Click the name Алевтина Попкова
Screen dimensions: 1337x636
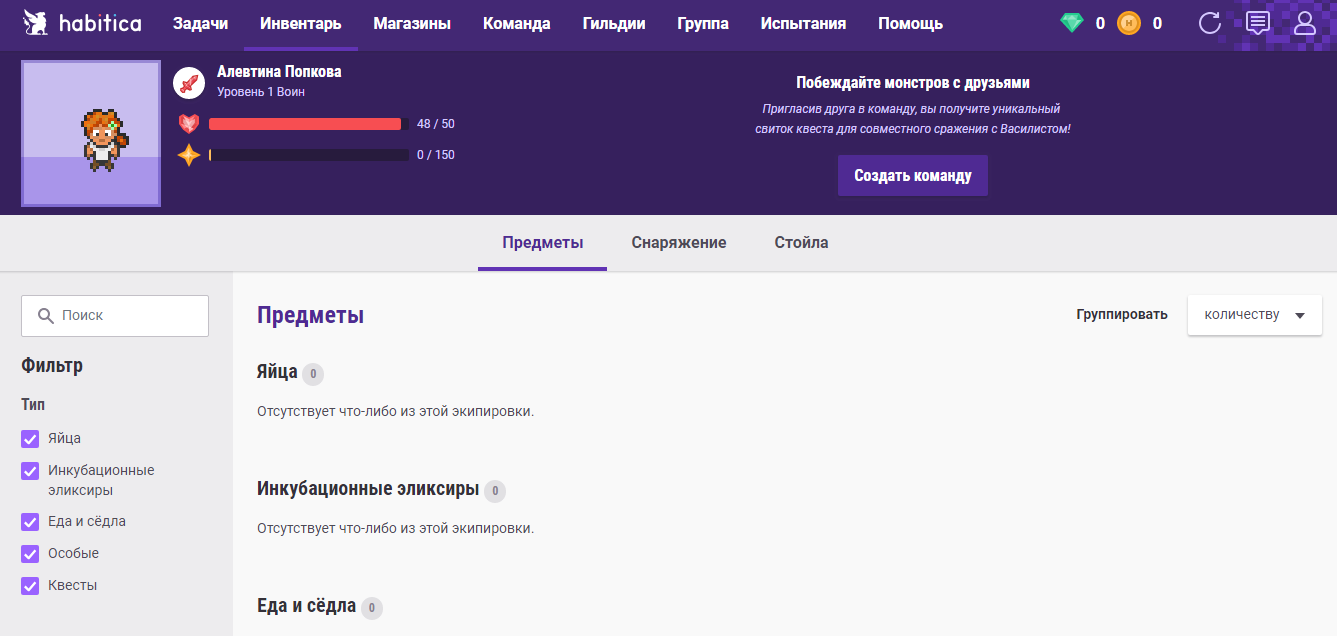[279, 72]
